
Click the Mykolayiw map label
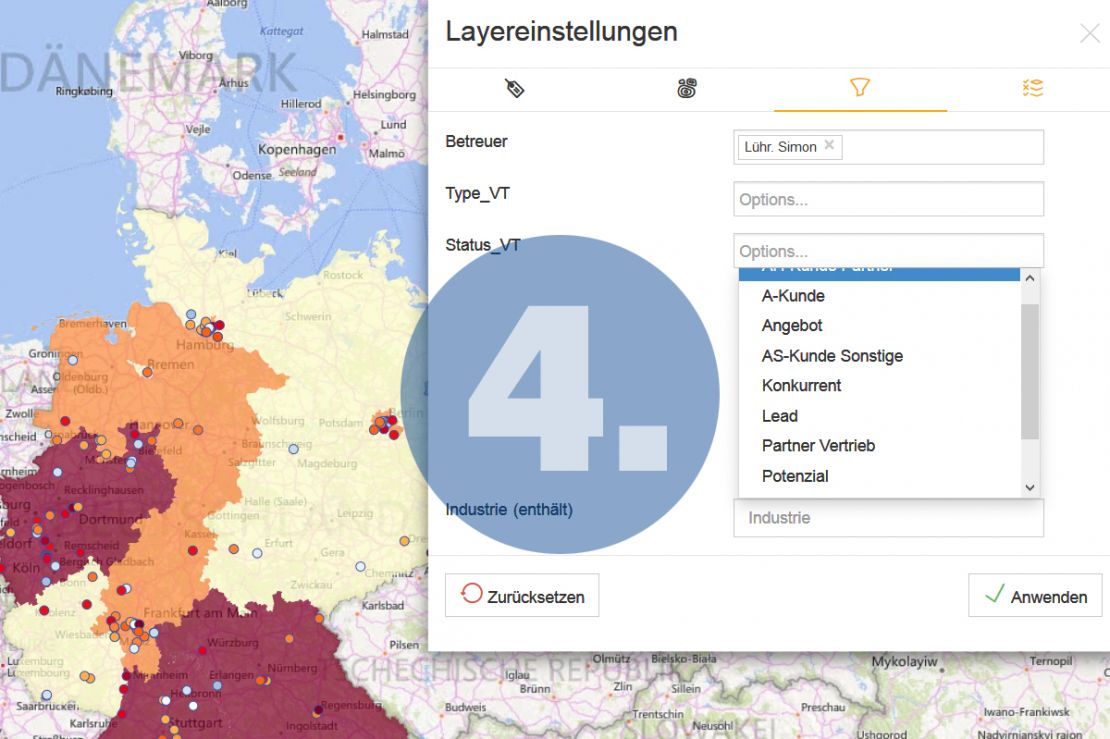tap(904, 662)
